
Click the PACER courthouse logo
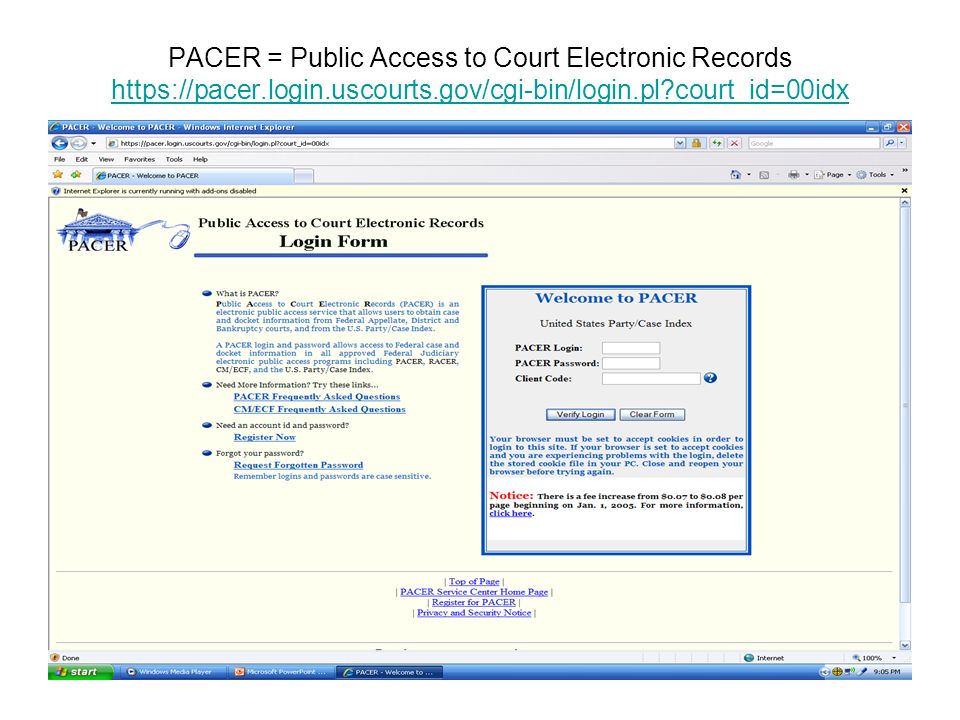click(122, 231)
